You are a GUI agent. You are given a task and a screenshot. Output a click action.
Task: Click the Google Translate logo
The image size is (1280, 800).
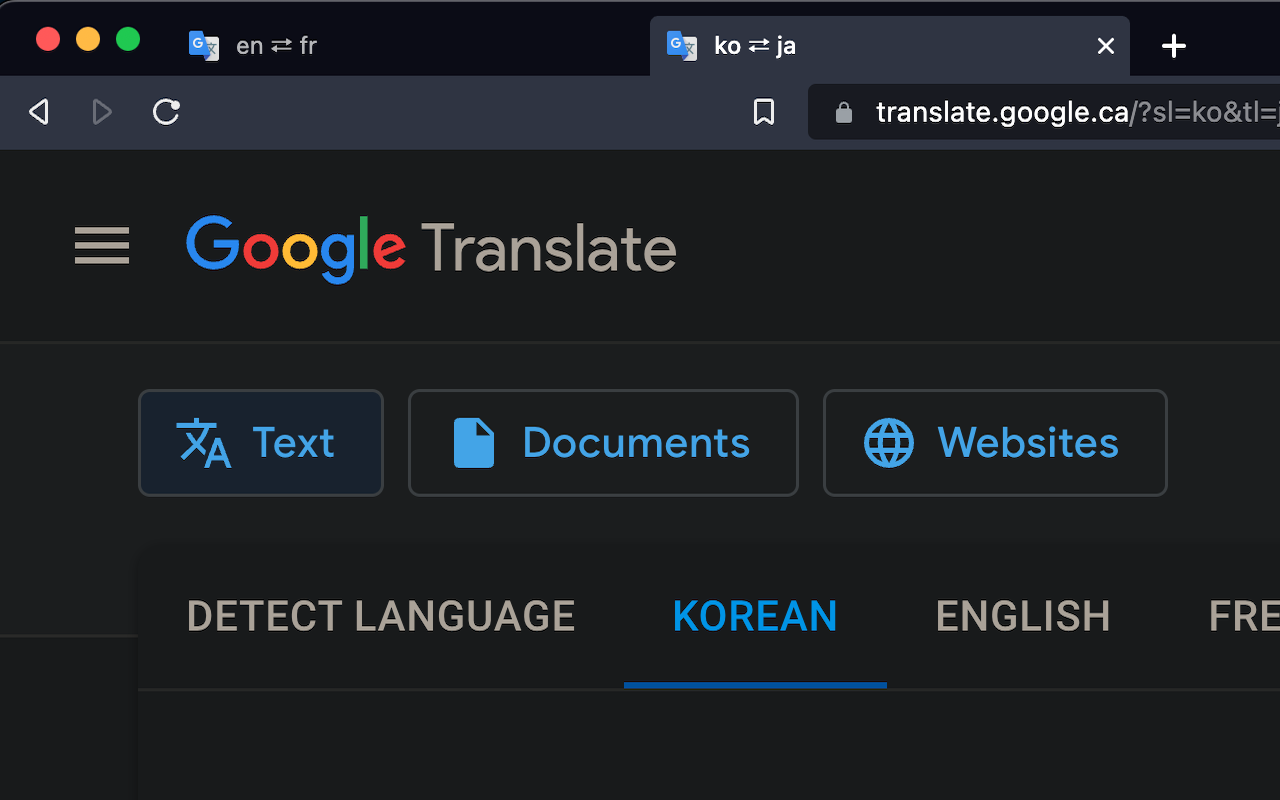click(x=431, y=248)
